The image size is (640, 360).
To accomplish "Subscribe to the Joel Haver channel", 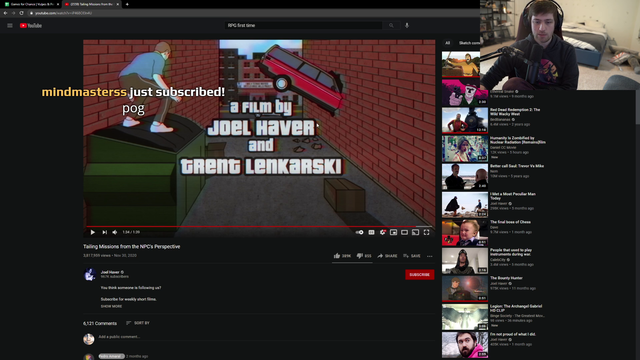I will click(x=420, y=275).
